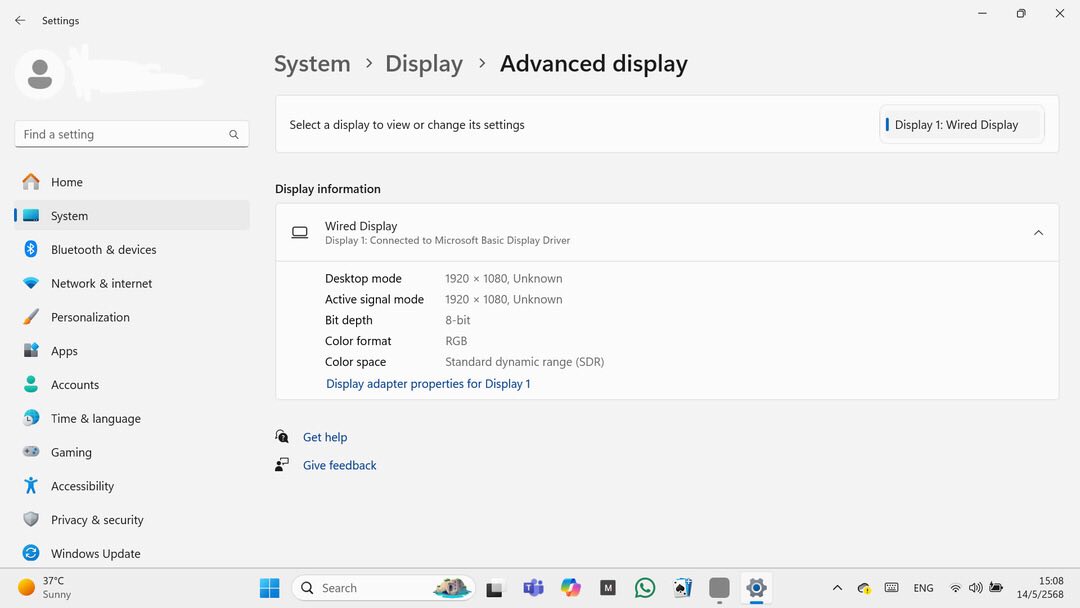Go to Time & language settings
Screen dimensions: 1080x608
(x=132, y=418)
